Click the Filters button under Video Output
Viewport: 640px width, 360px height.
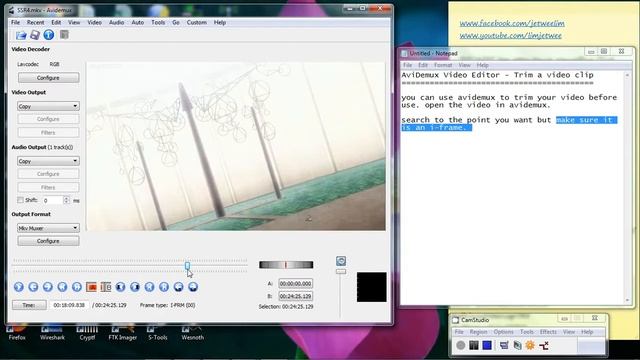(48, 133)
